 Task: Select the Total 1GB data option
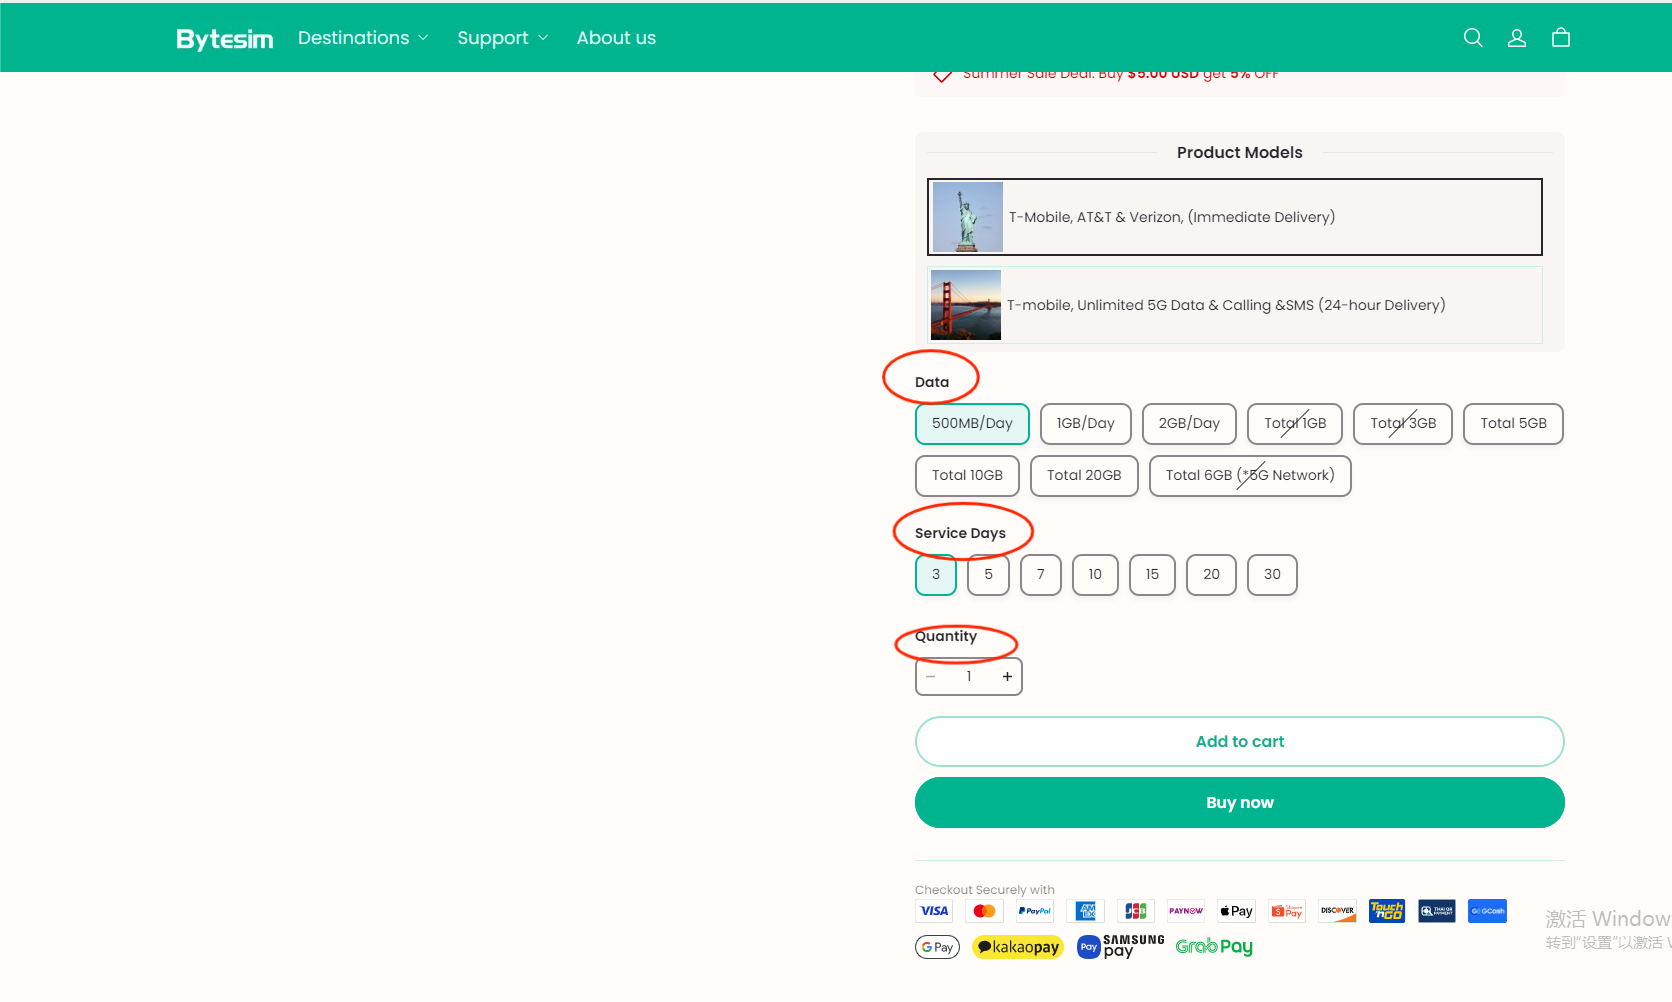pyautogui.click(x=1295, y=424)
